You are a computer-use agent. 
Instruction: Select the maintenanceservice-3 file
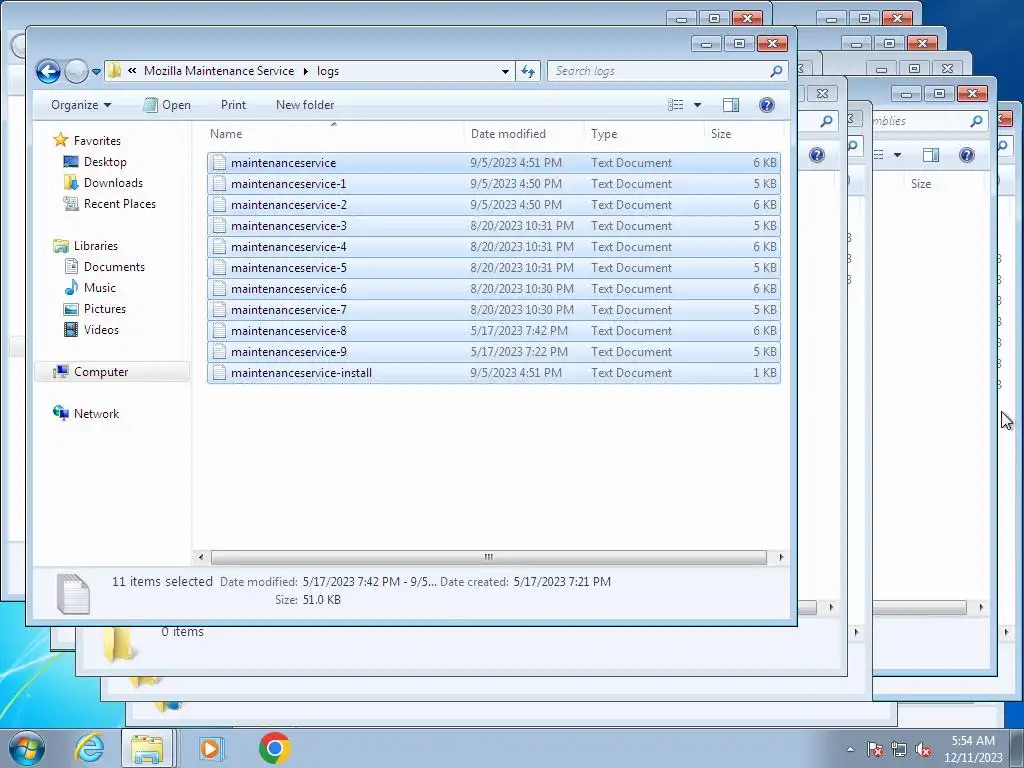point(494,225)
